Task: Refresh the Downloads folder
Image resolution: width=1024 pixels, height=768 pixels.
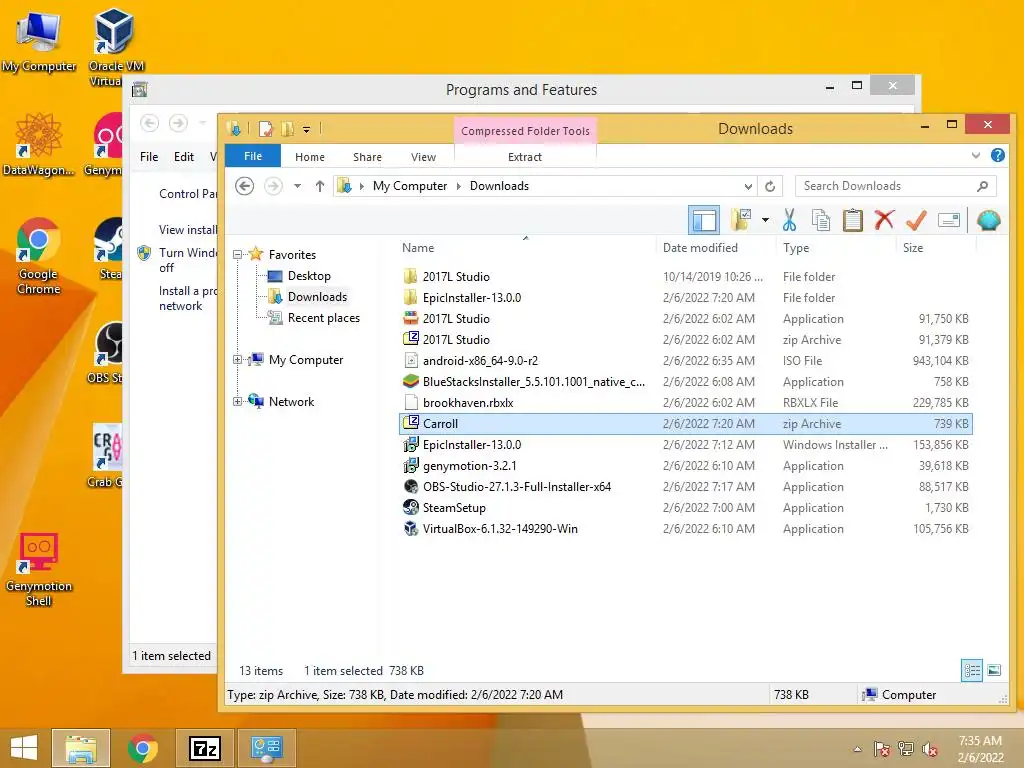Action: pyautogui.click(x=770, y=186)
